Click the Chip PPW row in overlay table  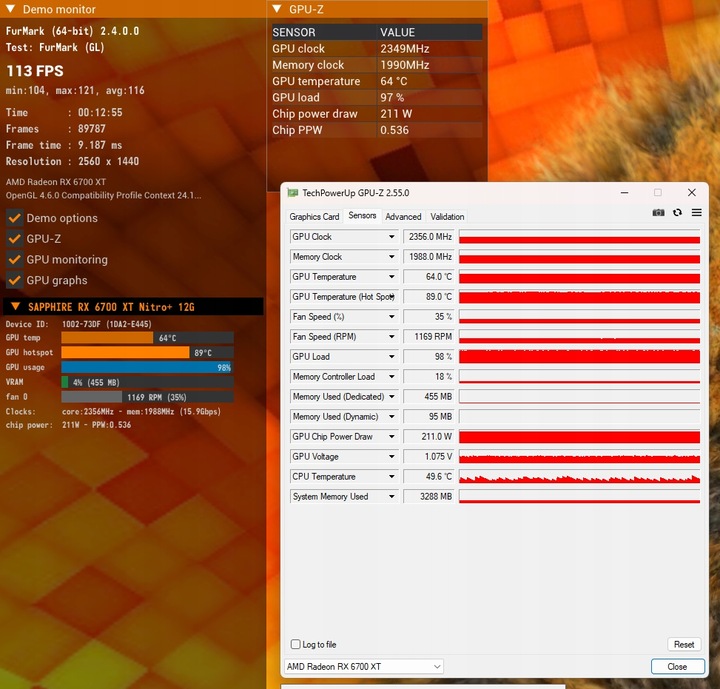[x=377, y=130]
